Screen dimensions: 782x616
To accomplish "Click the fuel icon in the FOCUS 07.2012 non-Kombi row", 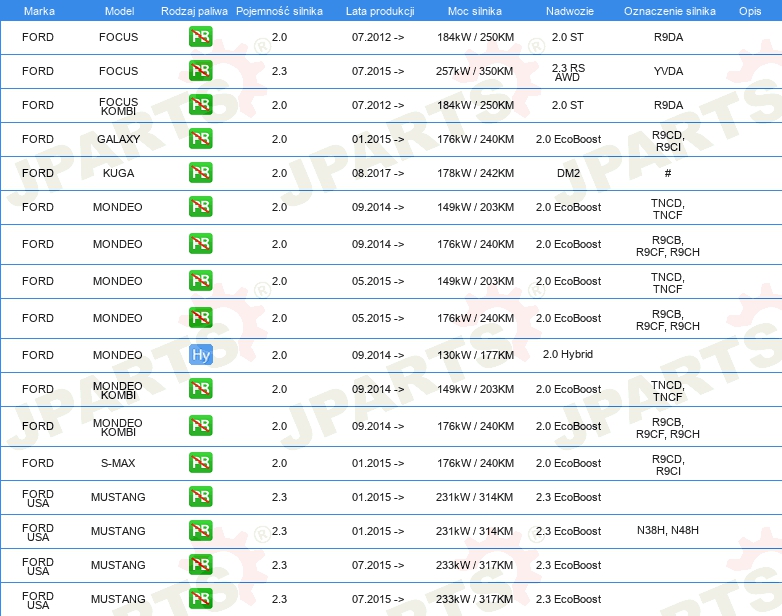I will [200, 37].
